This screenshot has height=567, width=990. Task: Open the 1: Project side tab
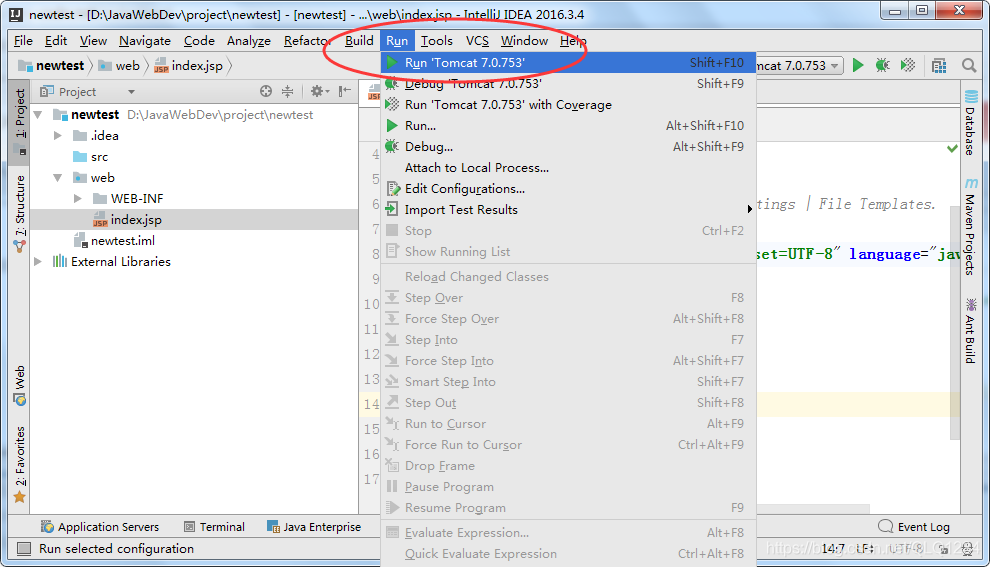20,121
